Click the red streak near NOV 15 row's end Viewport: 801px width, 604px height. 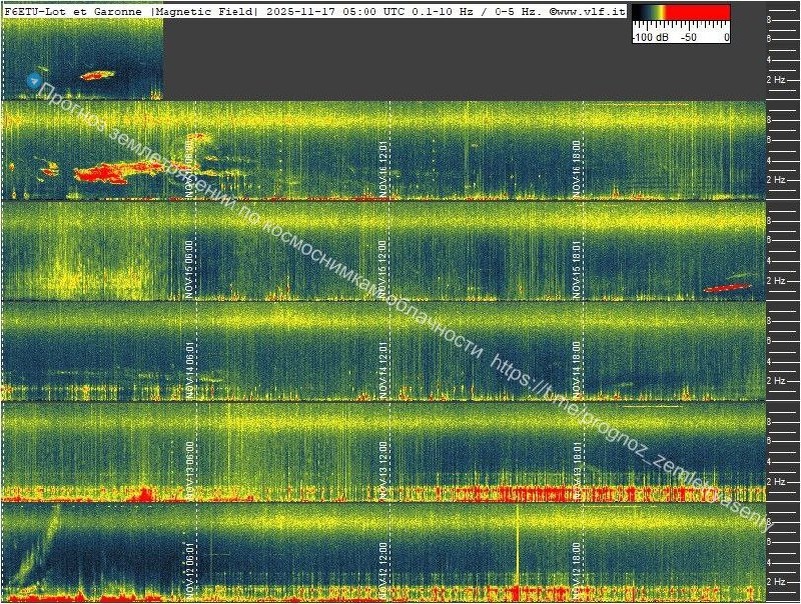tap(727, 288)
